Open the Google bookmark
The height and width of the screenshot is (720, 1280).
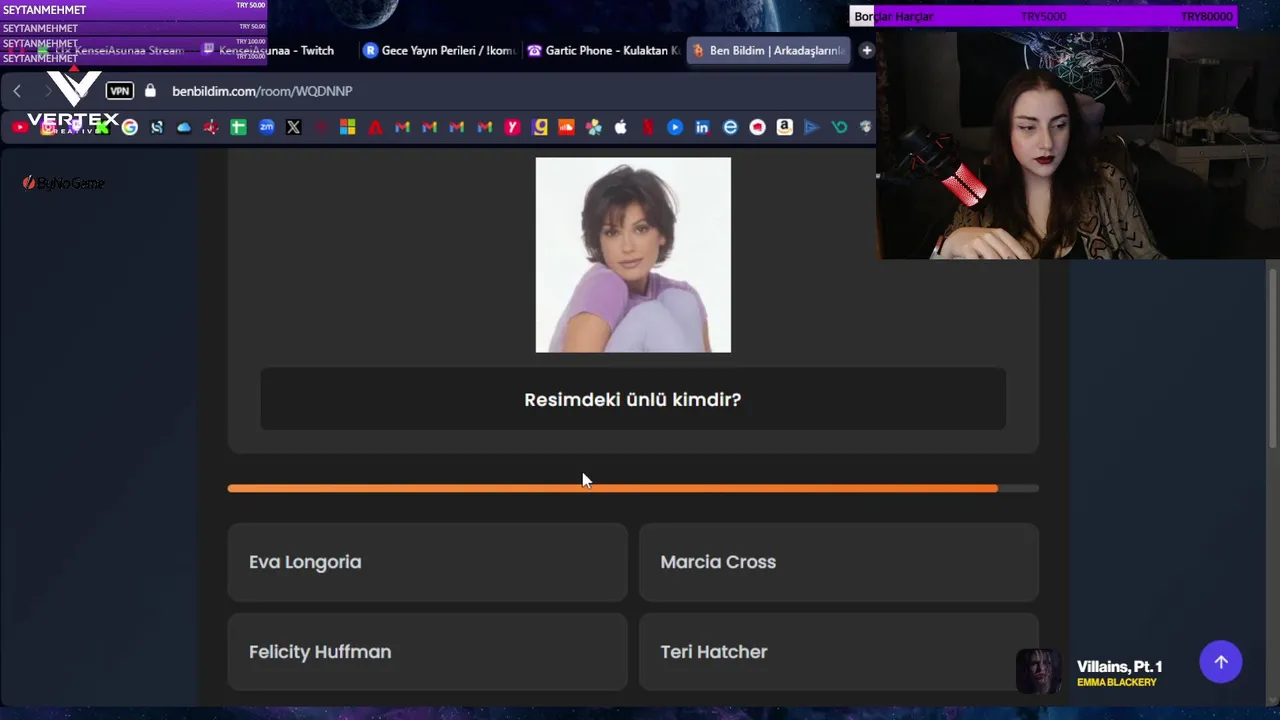click(x=129, y=127)
